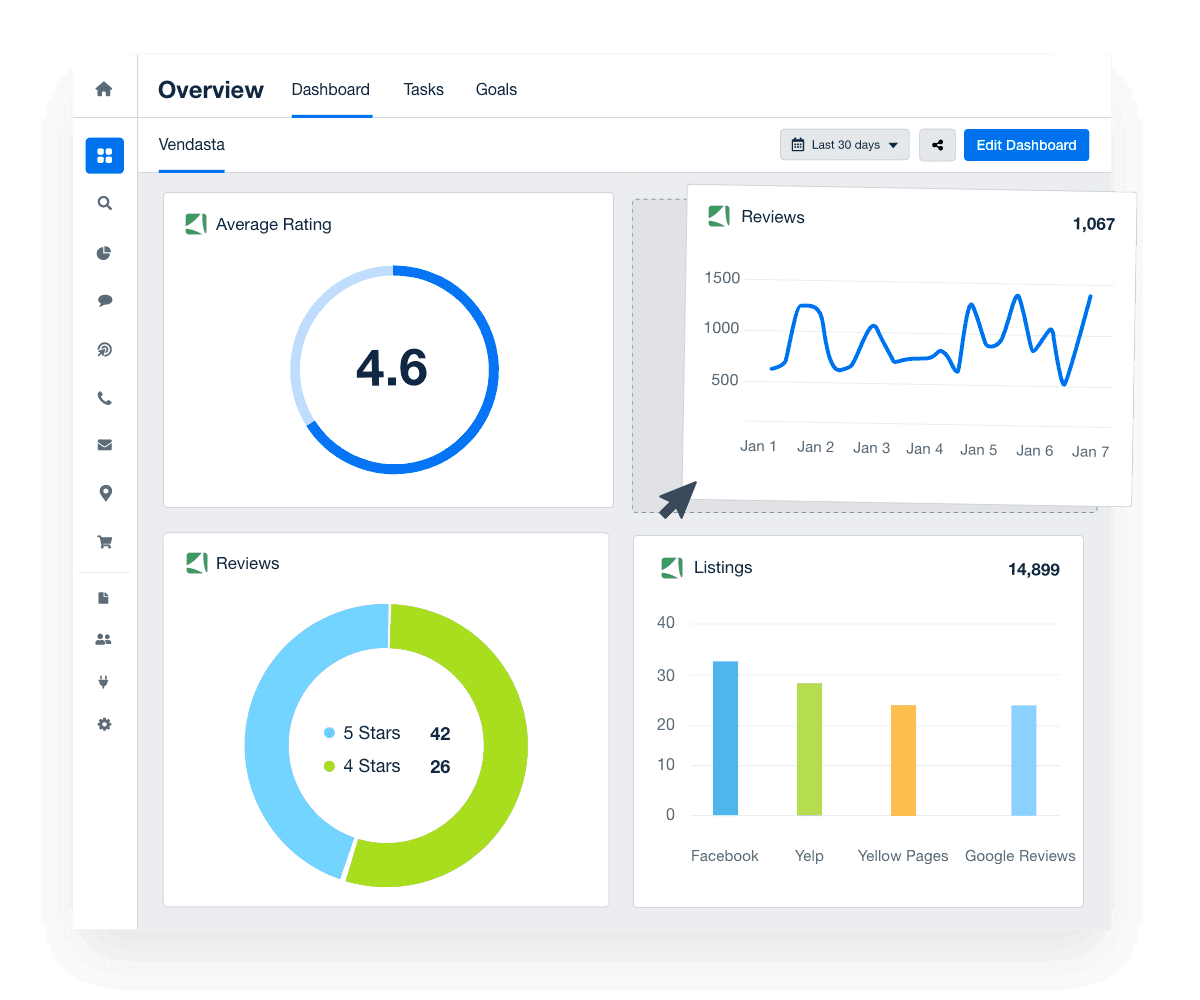The width and height of the screenshot is (1200, 1000).
Task: Select the pie chart analytics sidebar icon
Action: pyautogui.click(x=104, y=253)
